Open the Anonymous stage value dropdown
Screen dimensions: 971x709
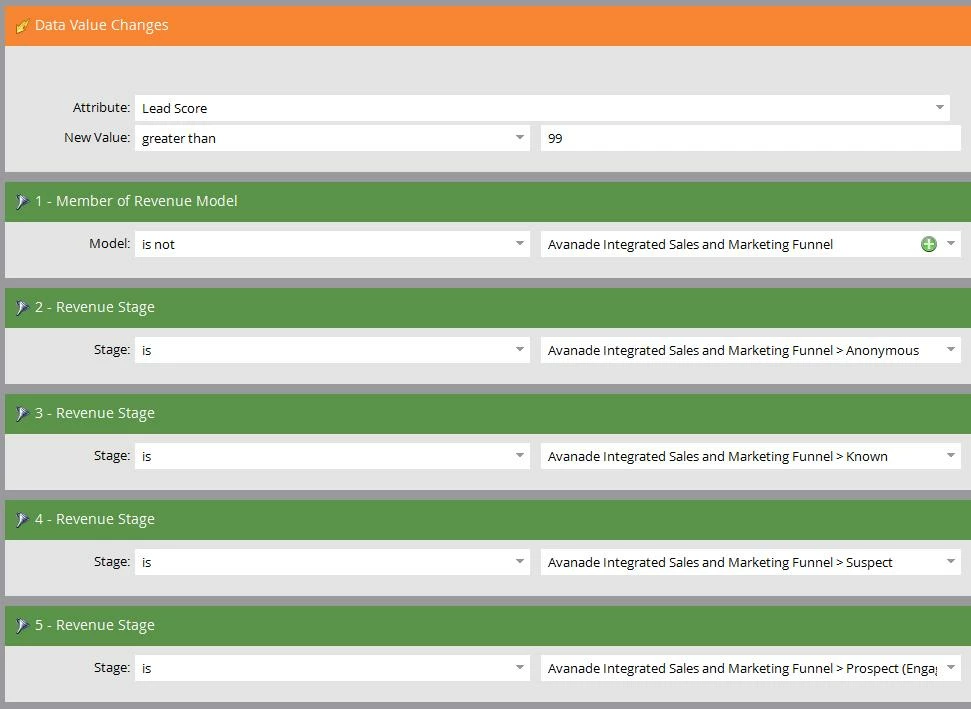(951, 349)
